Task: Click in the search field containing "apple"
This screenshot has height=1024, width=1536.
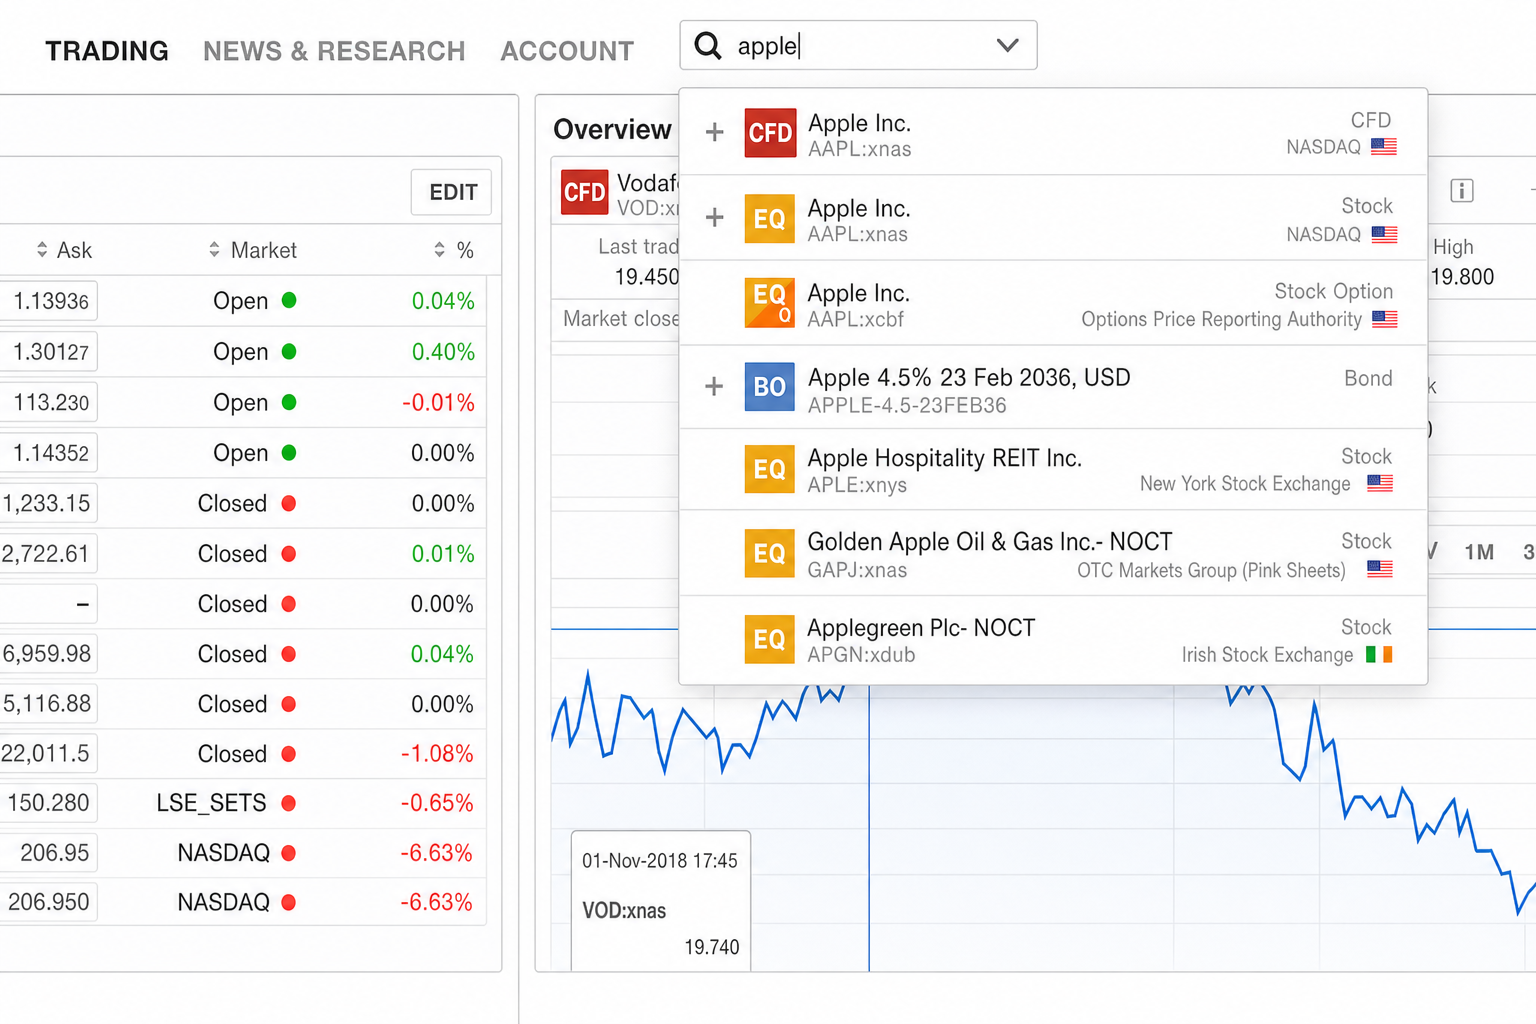Action: pos(858,46)
